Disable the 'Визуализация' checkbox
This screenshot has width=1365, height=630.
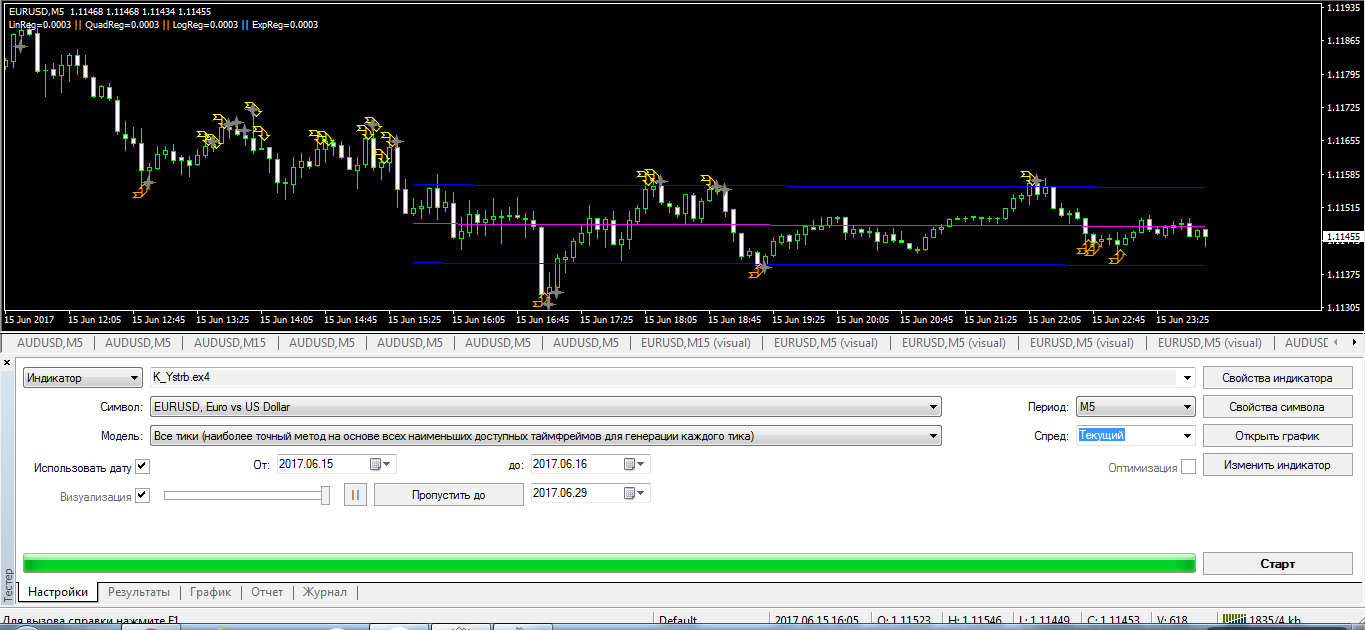click(x=142, y=495)
